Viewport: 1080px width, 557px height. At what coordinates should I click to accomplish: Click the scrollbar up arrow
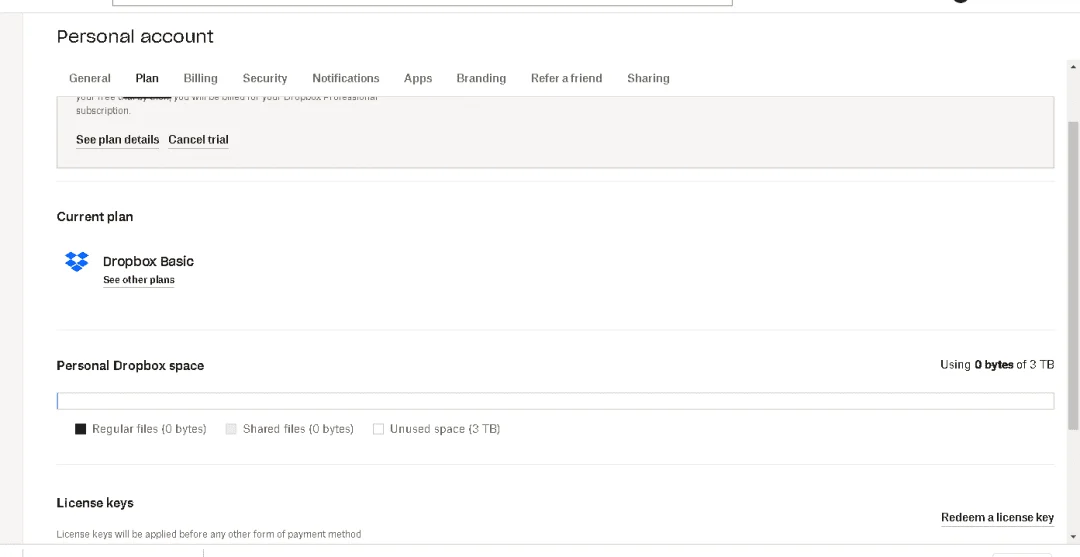[x=1073, y=67]
